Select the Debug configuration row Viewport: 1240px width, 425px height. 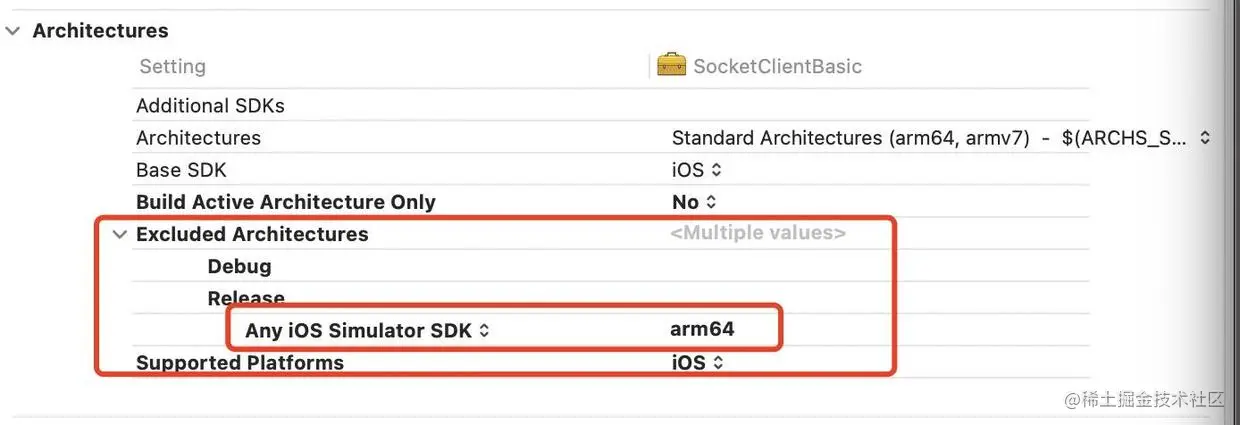pos(239,266)
